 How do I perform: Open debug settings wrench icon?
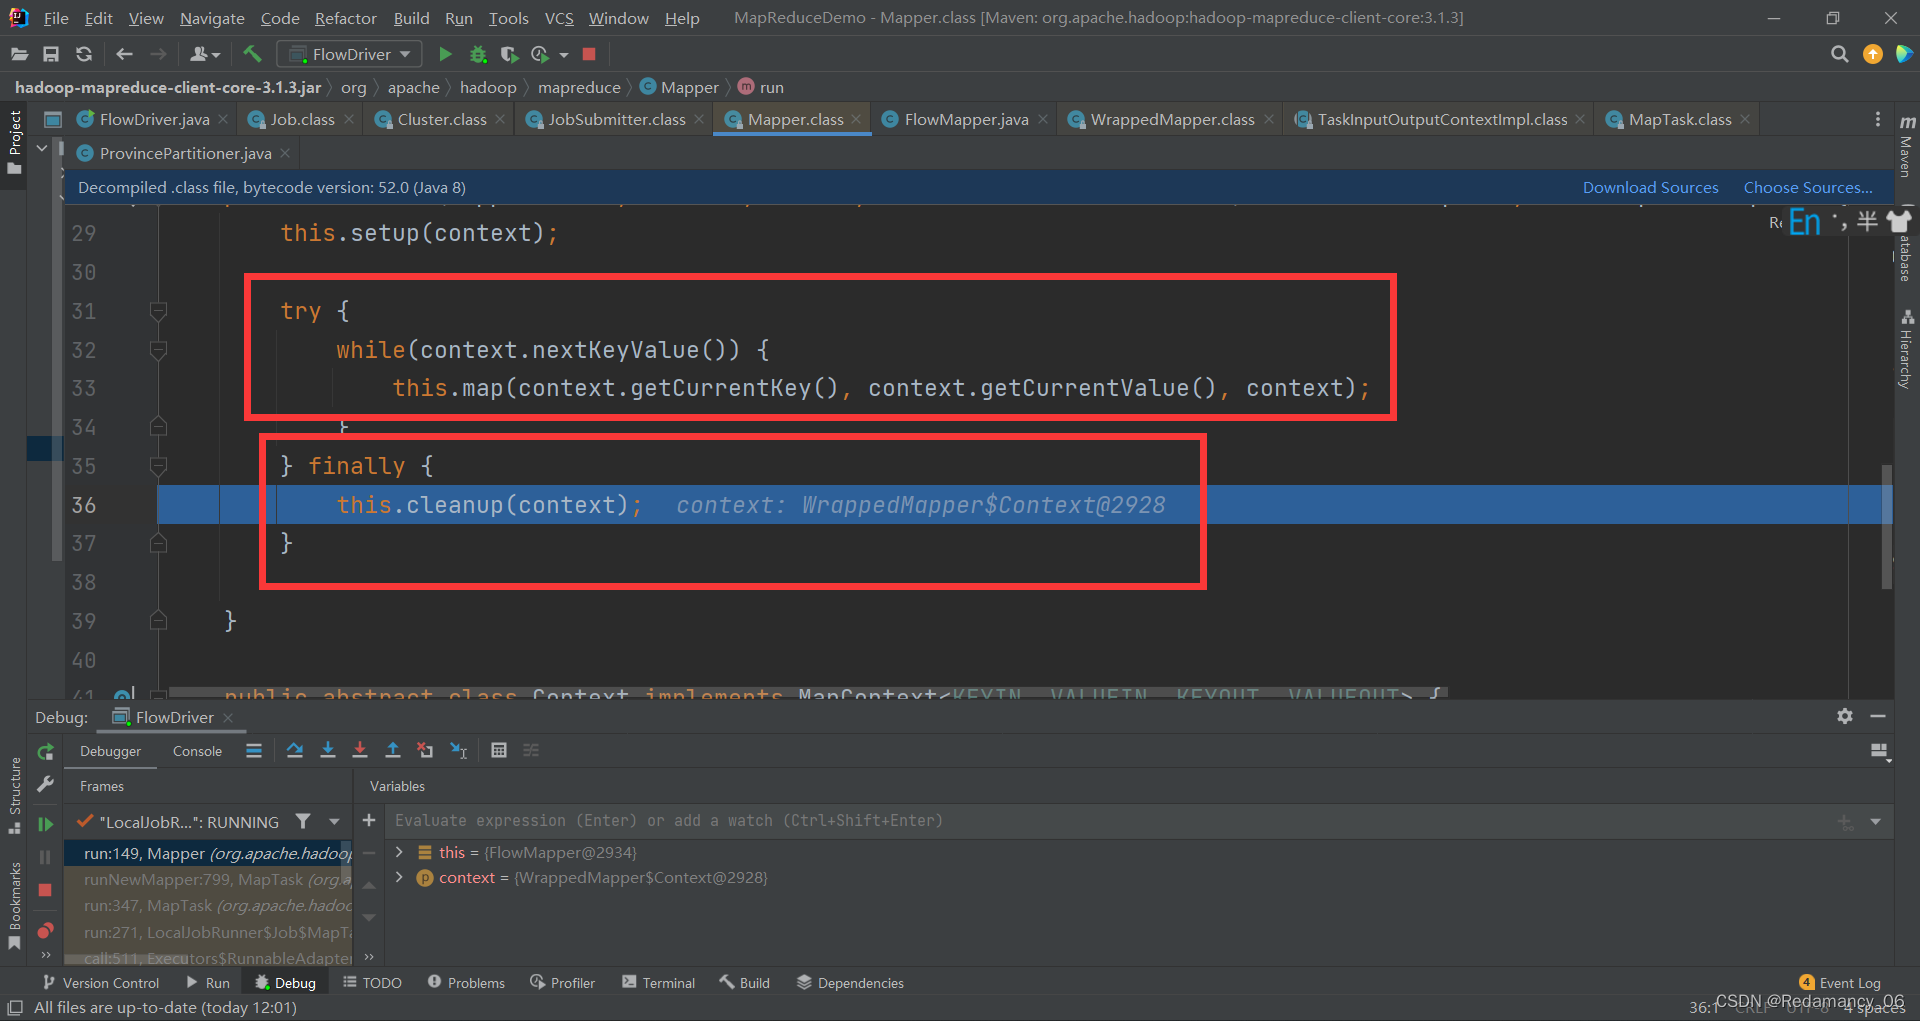[45, 785]
